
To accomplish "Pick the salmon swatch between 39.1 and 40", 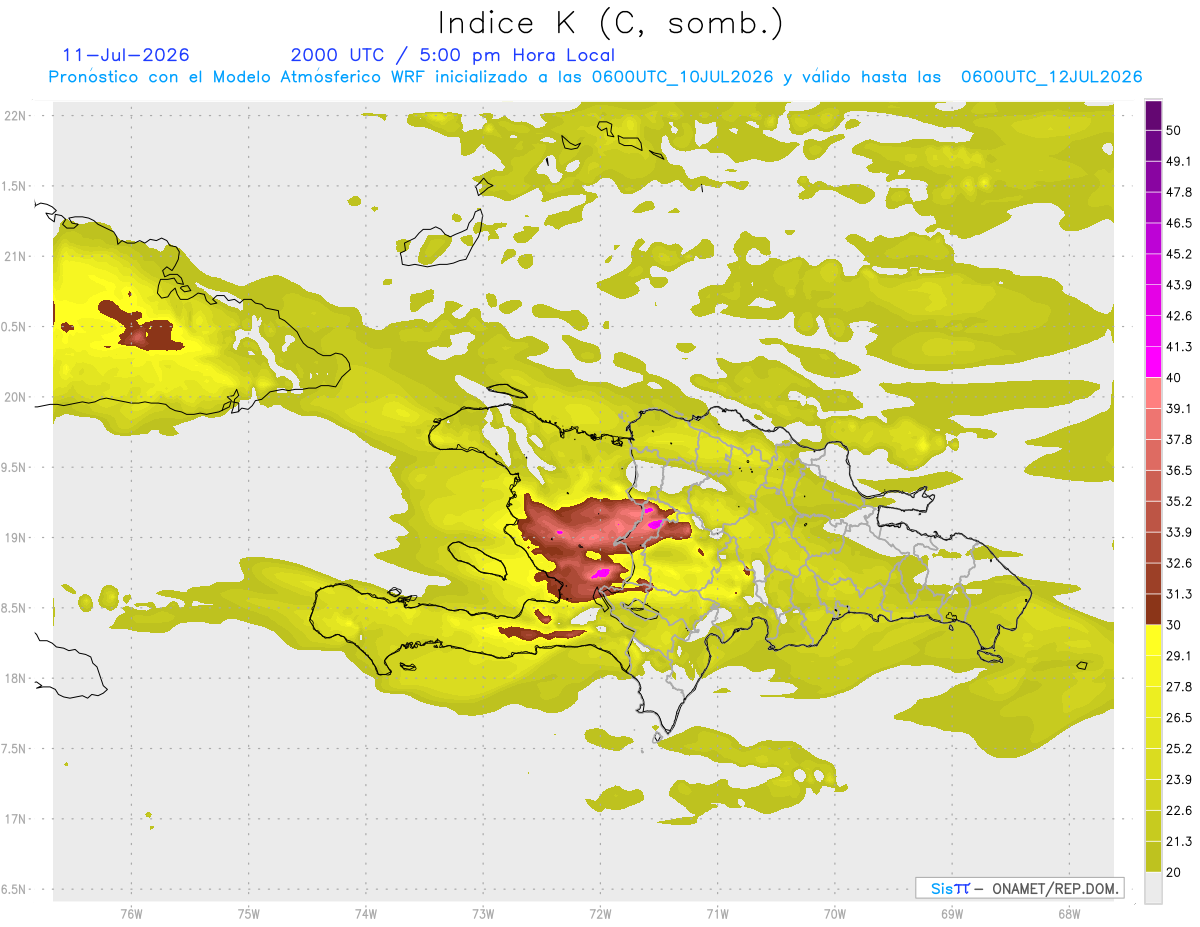I will pos(1153,393).
